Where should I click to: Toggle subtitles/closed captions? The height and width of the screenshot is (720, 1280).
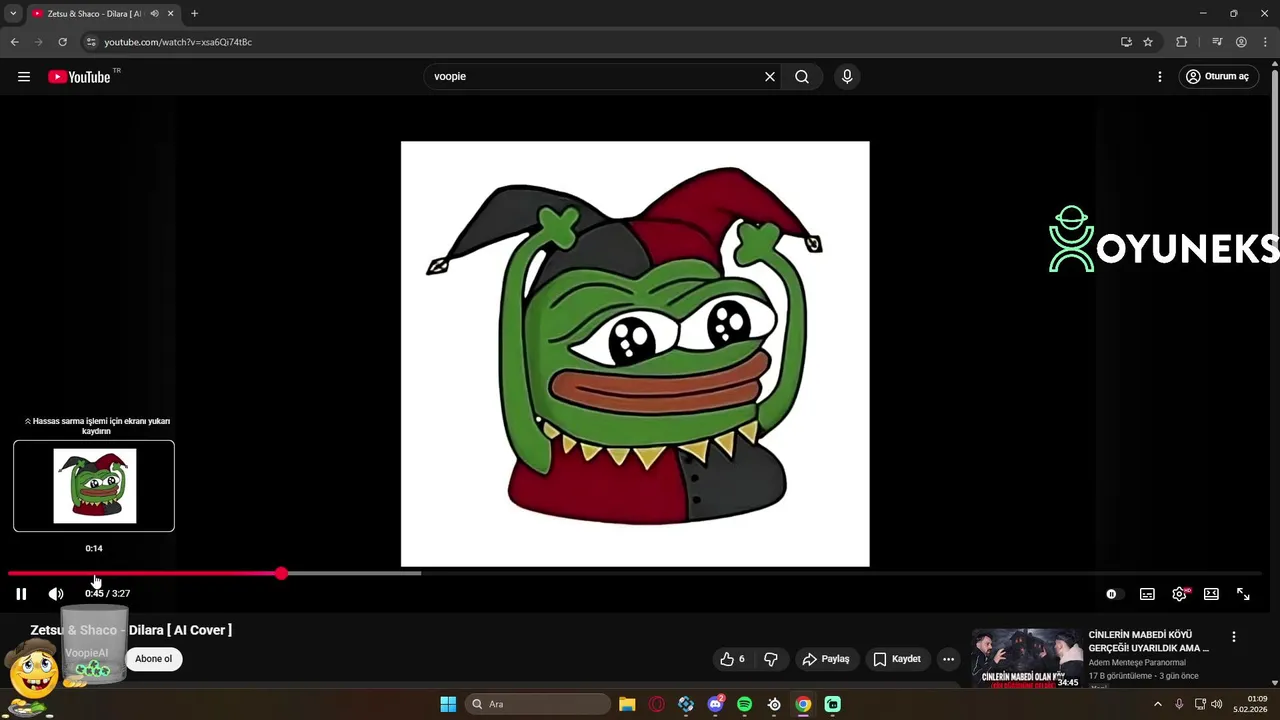(x=1147, y=594)
